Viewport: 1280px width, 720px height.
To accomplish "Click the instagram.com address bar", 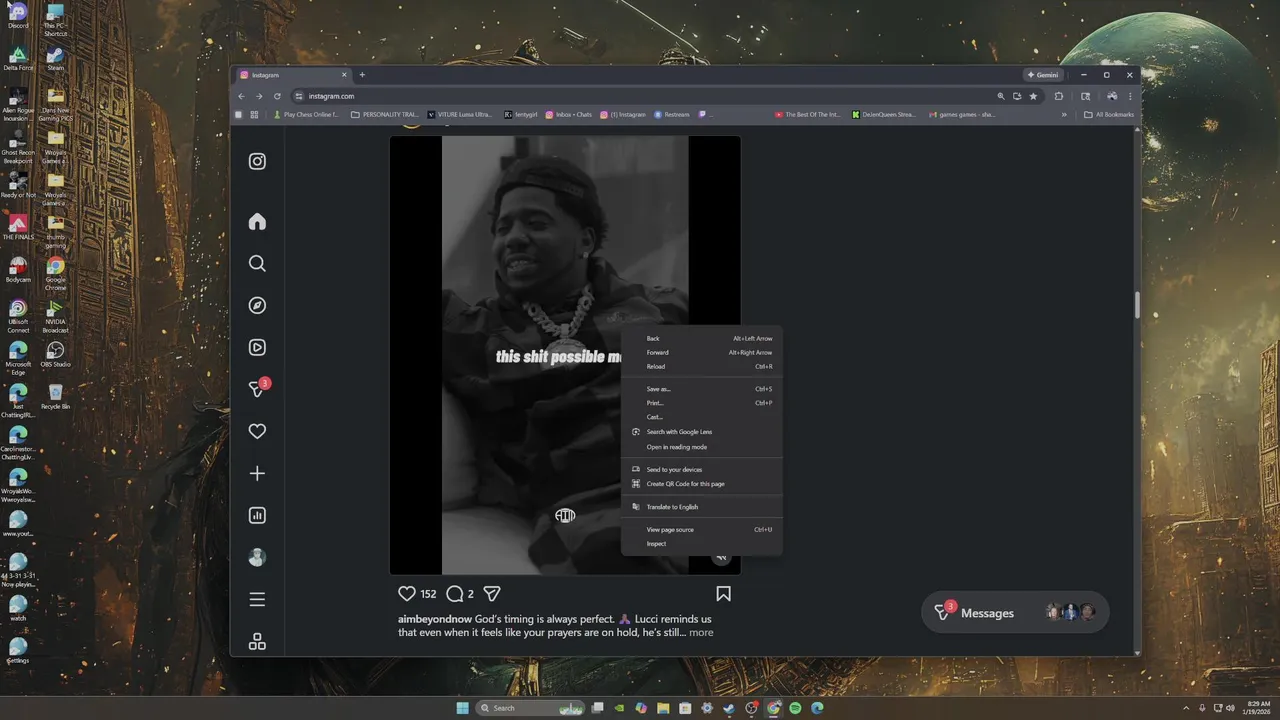I will click(x=640, y=96).
